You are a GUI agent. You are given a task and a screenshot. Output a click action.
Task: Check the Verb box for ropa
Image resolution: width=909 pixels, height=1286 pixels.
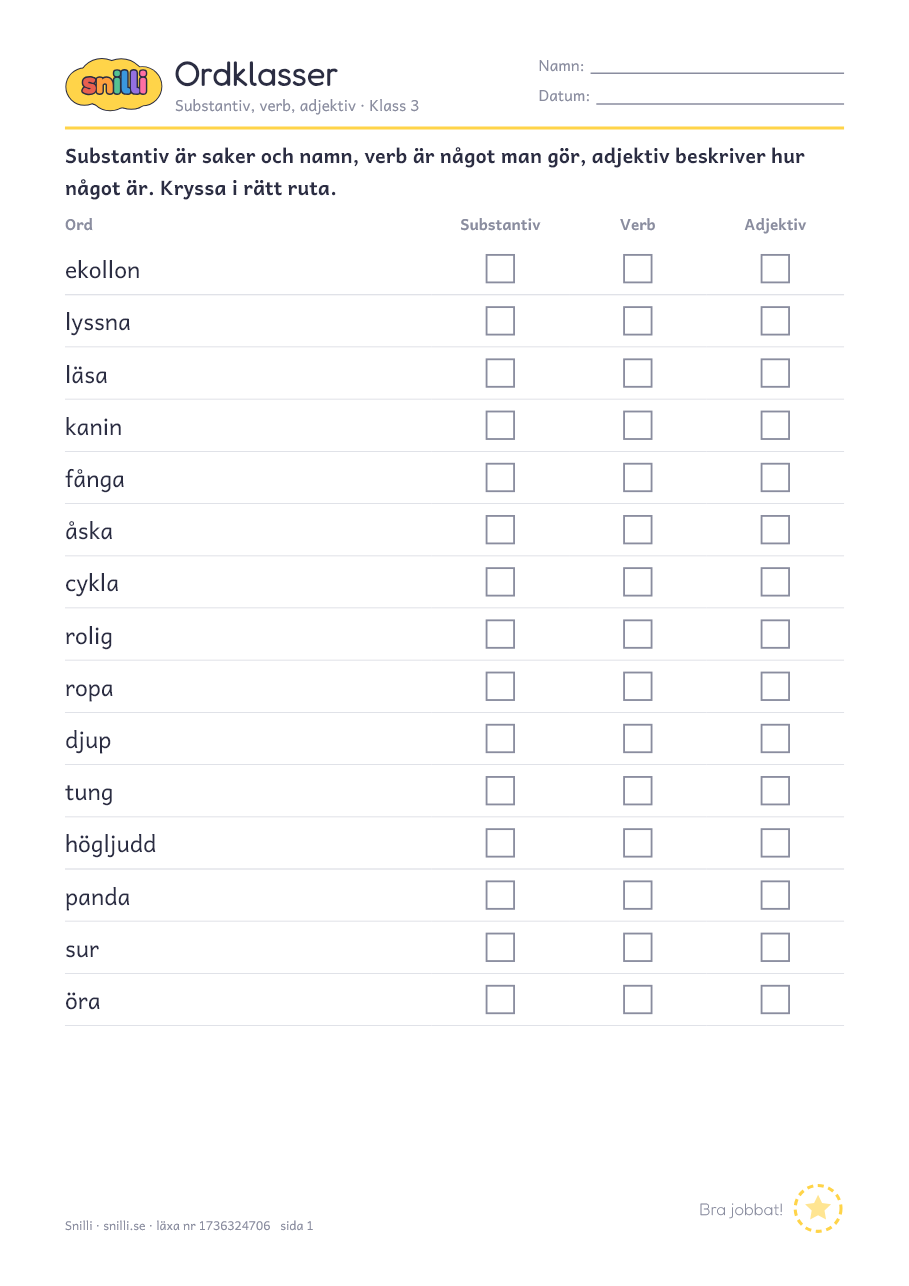coord(637,686)
